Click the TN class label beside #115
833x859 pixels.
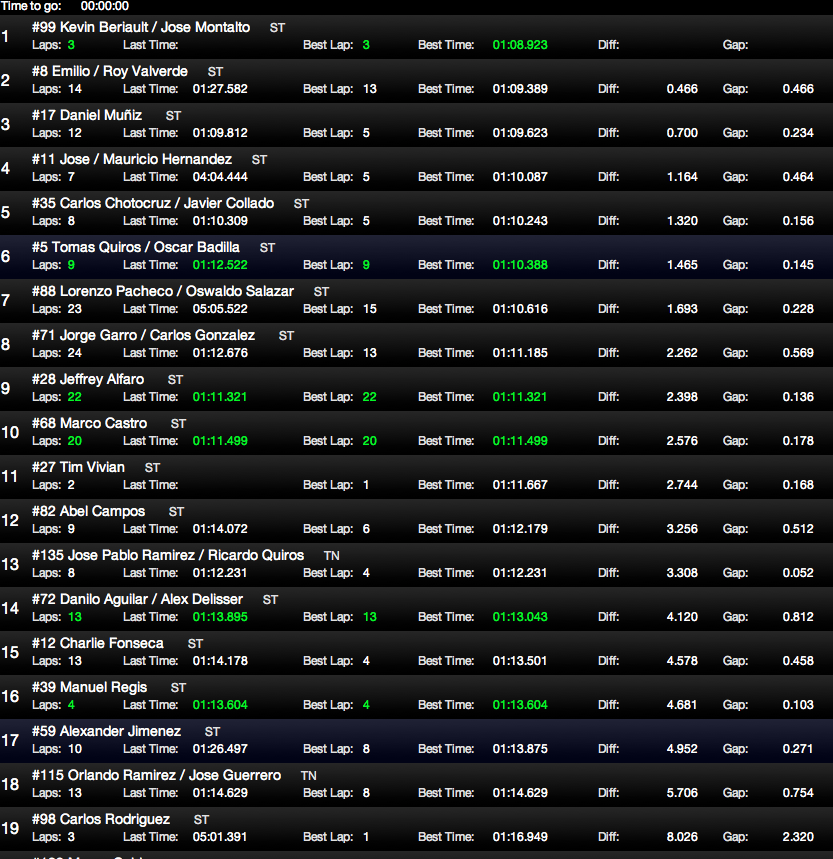[309, 775]
